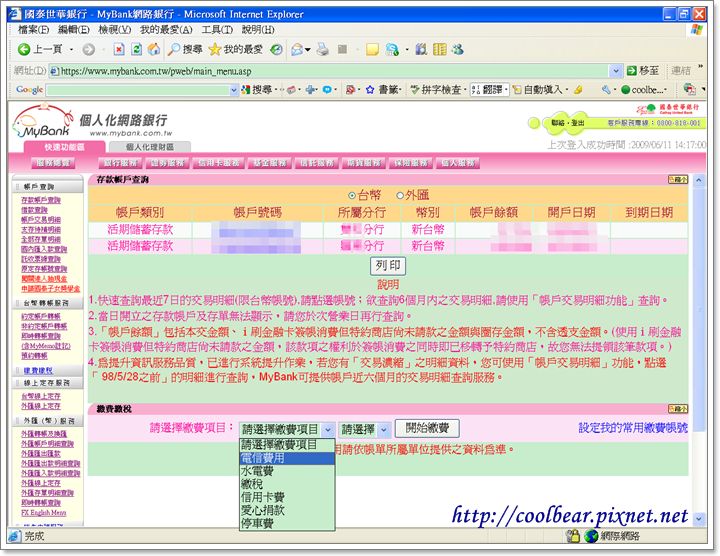Click the Google toolbar search input field
This screenshot has height=556, width=720.
tap(138, 90)
